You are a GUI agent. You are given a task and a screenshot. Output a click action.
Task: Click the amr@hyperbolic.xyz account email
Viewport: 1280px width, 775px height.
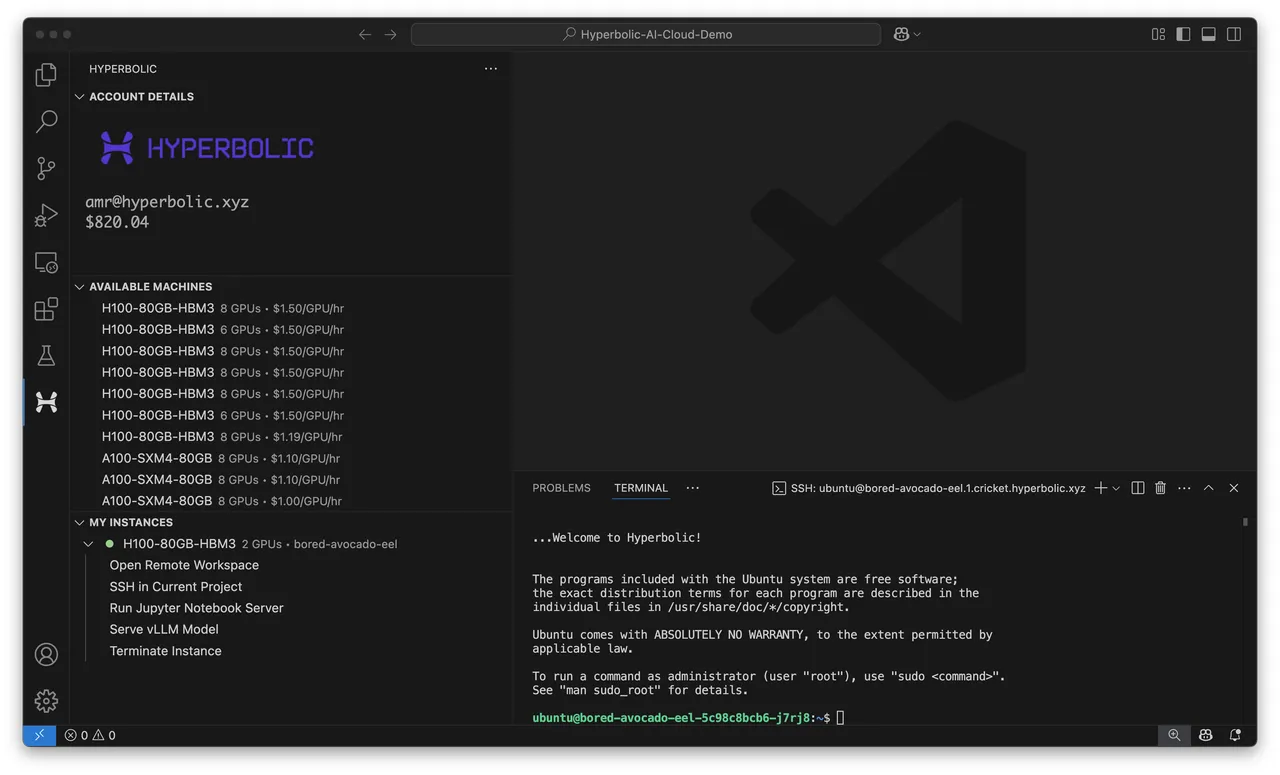click(167, 202)
